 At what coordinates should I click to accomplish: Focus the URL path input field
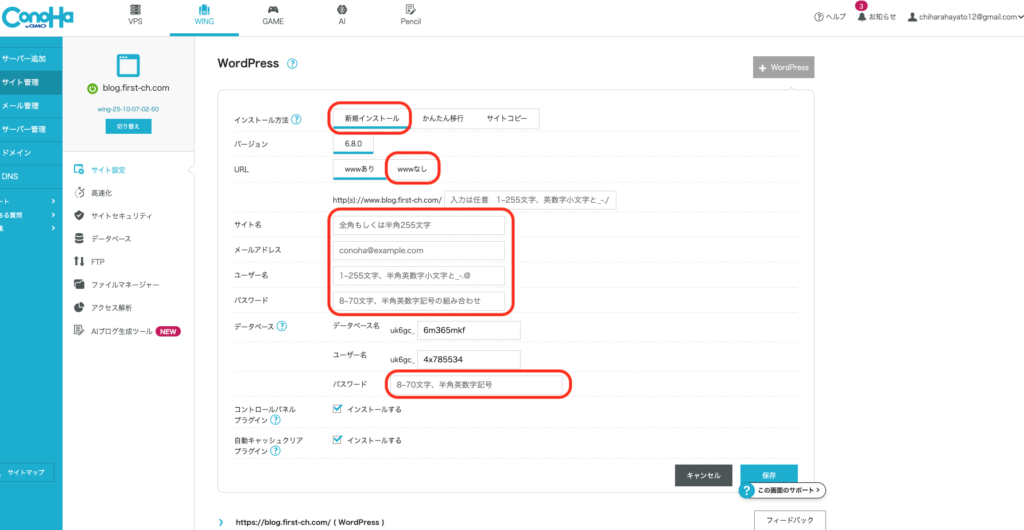(x=530, y=200)
